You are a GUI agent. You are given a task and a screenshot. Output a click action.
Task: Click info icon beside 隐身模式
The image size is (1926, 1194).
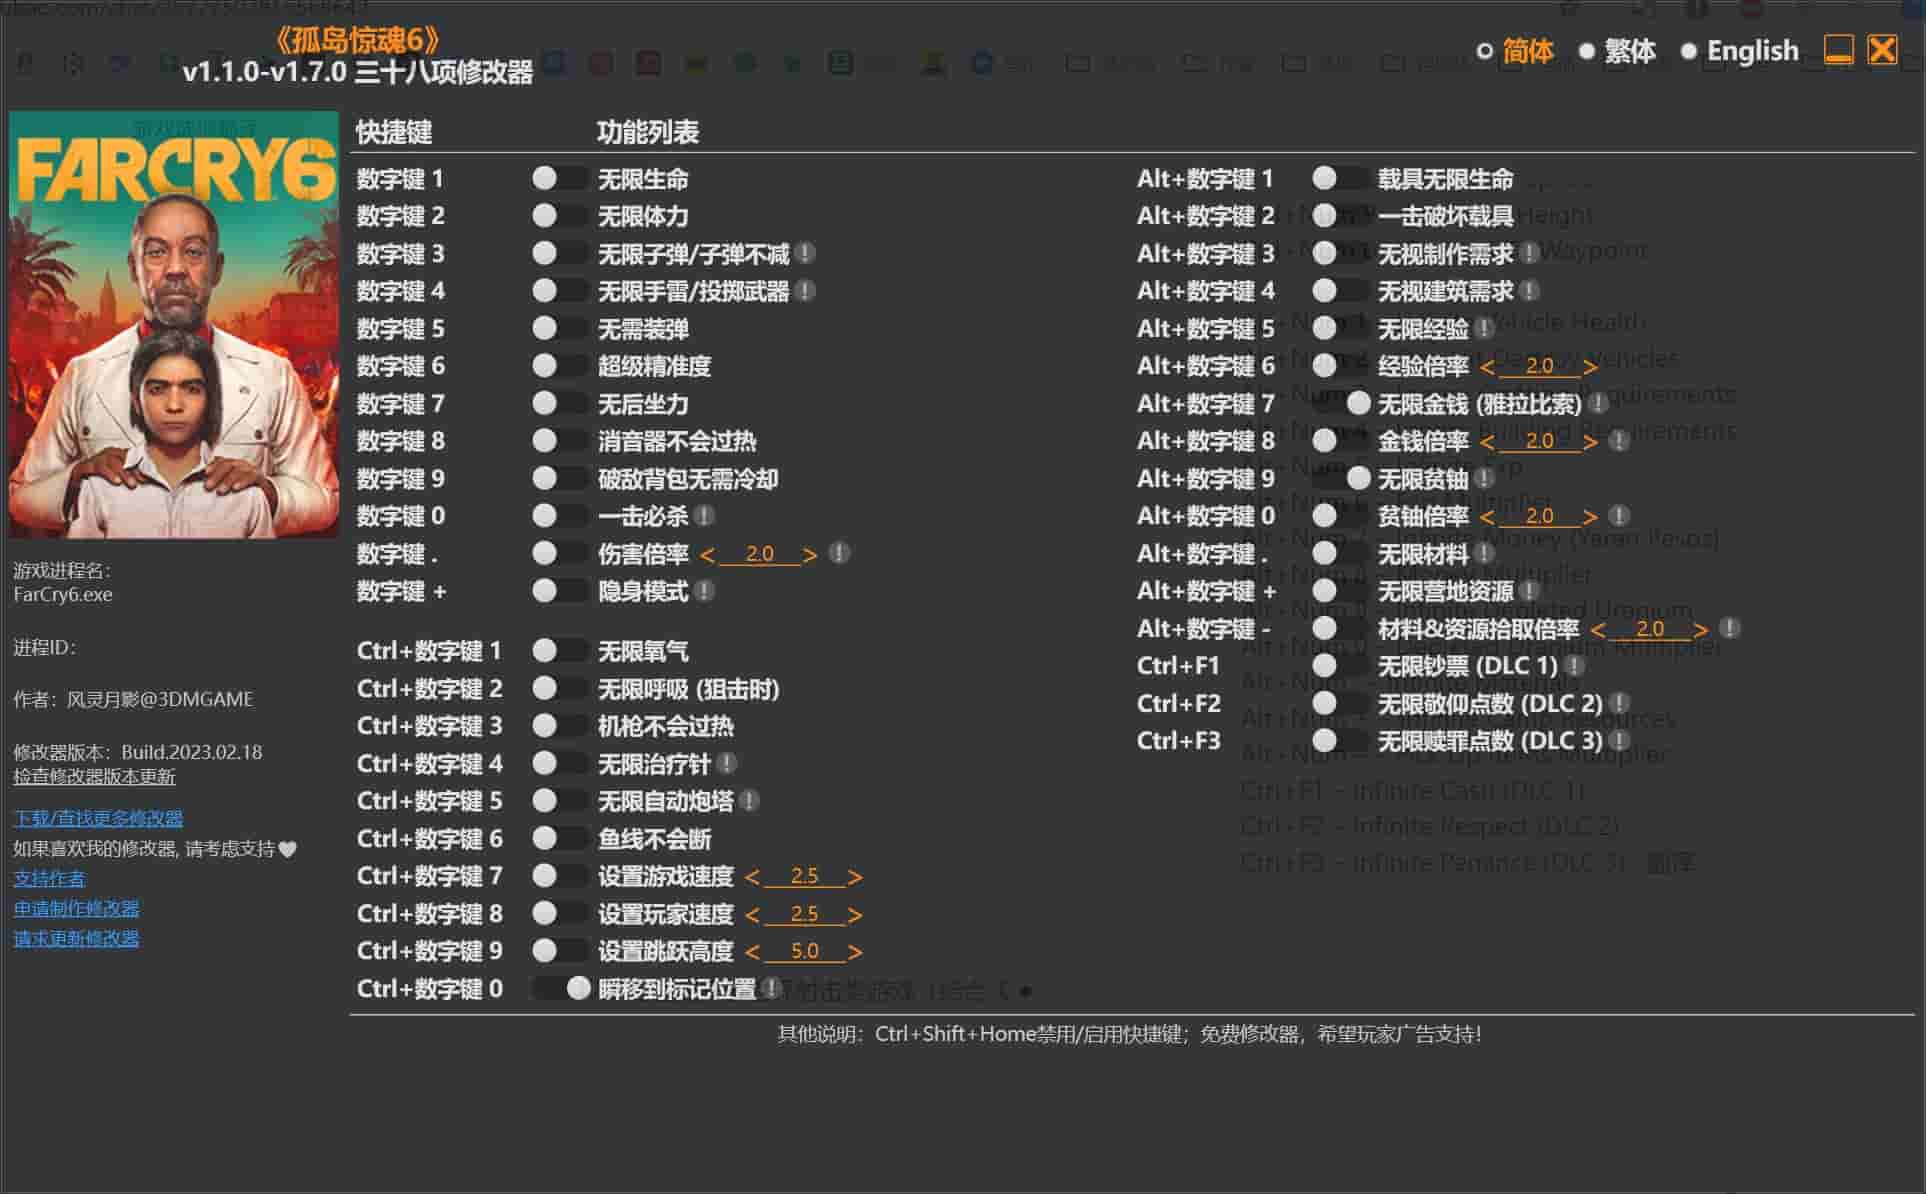[x=704, y=591]
